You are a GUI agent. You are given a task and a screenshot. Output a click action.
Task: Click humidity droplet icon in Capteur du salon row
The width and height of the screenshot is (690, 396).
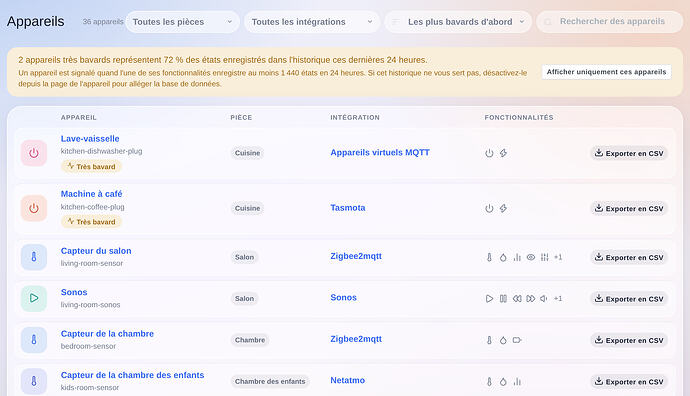pos(503,257)
